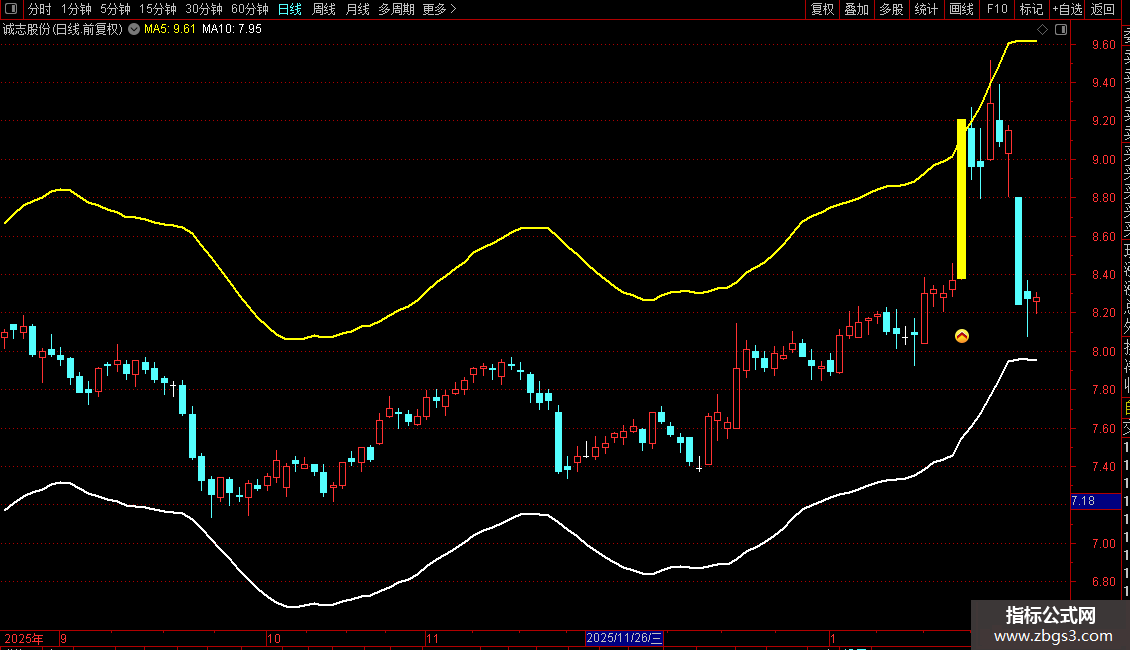Click the 9.60 price axis label

[x=1103, y=45]
